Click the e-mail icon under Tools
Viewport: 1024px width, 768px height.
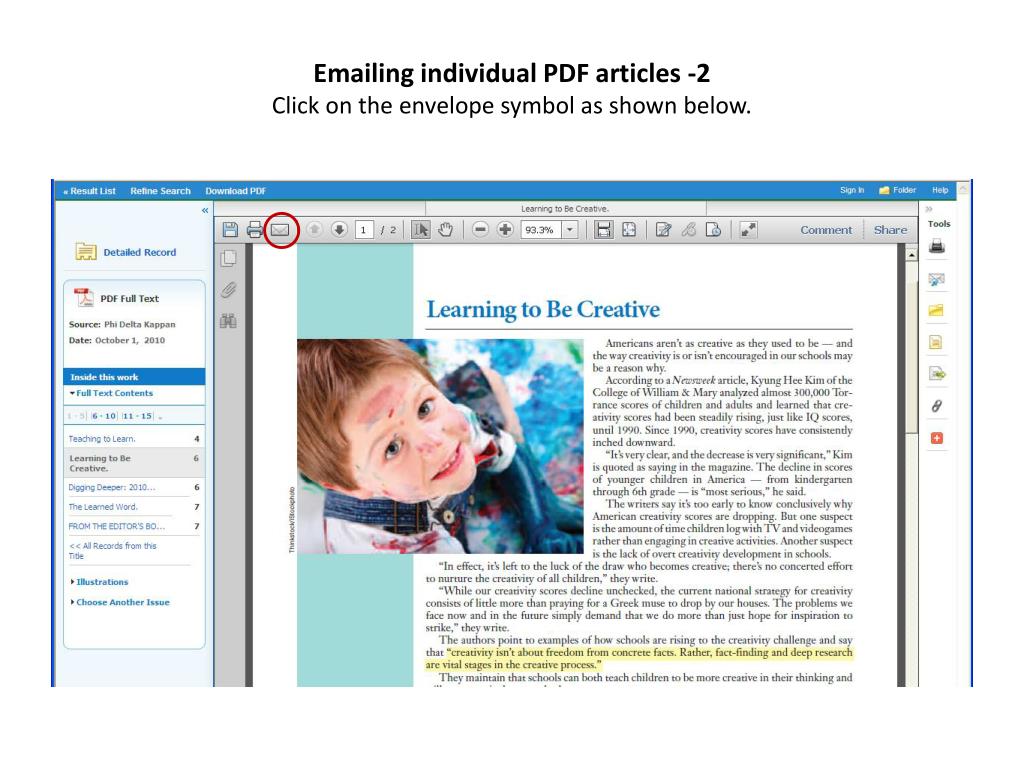(937, 280)
